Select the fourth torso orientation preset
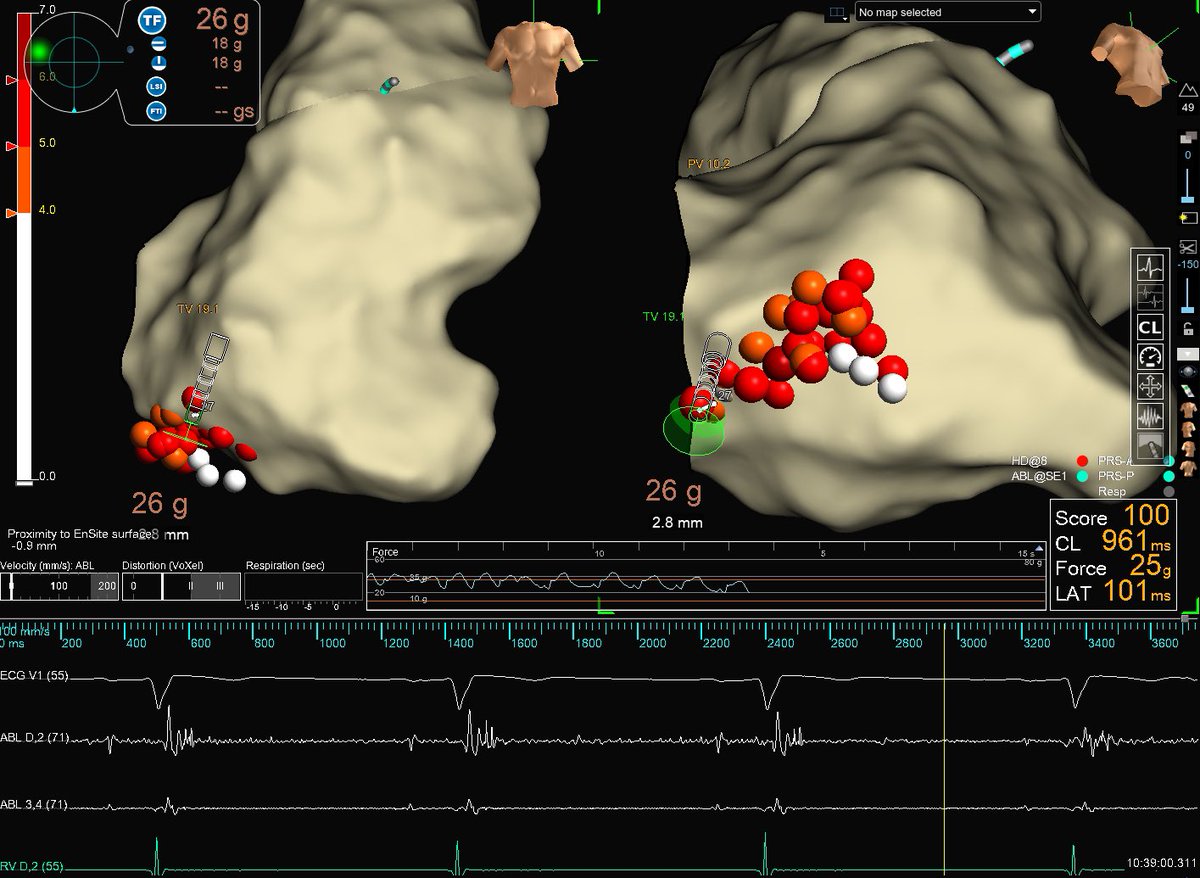This screenshot has width=1200, height=878. [x=1187, y=468]
